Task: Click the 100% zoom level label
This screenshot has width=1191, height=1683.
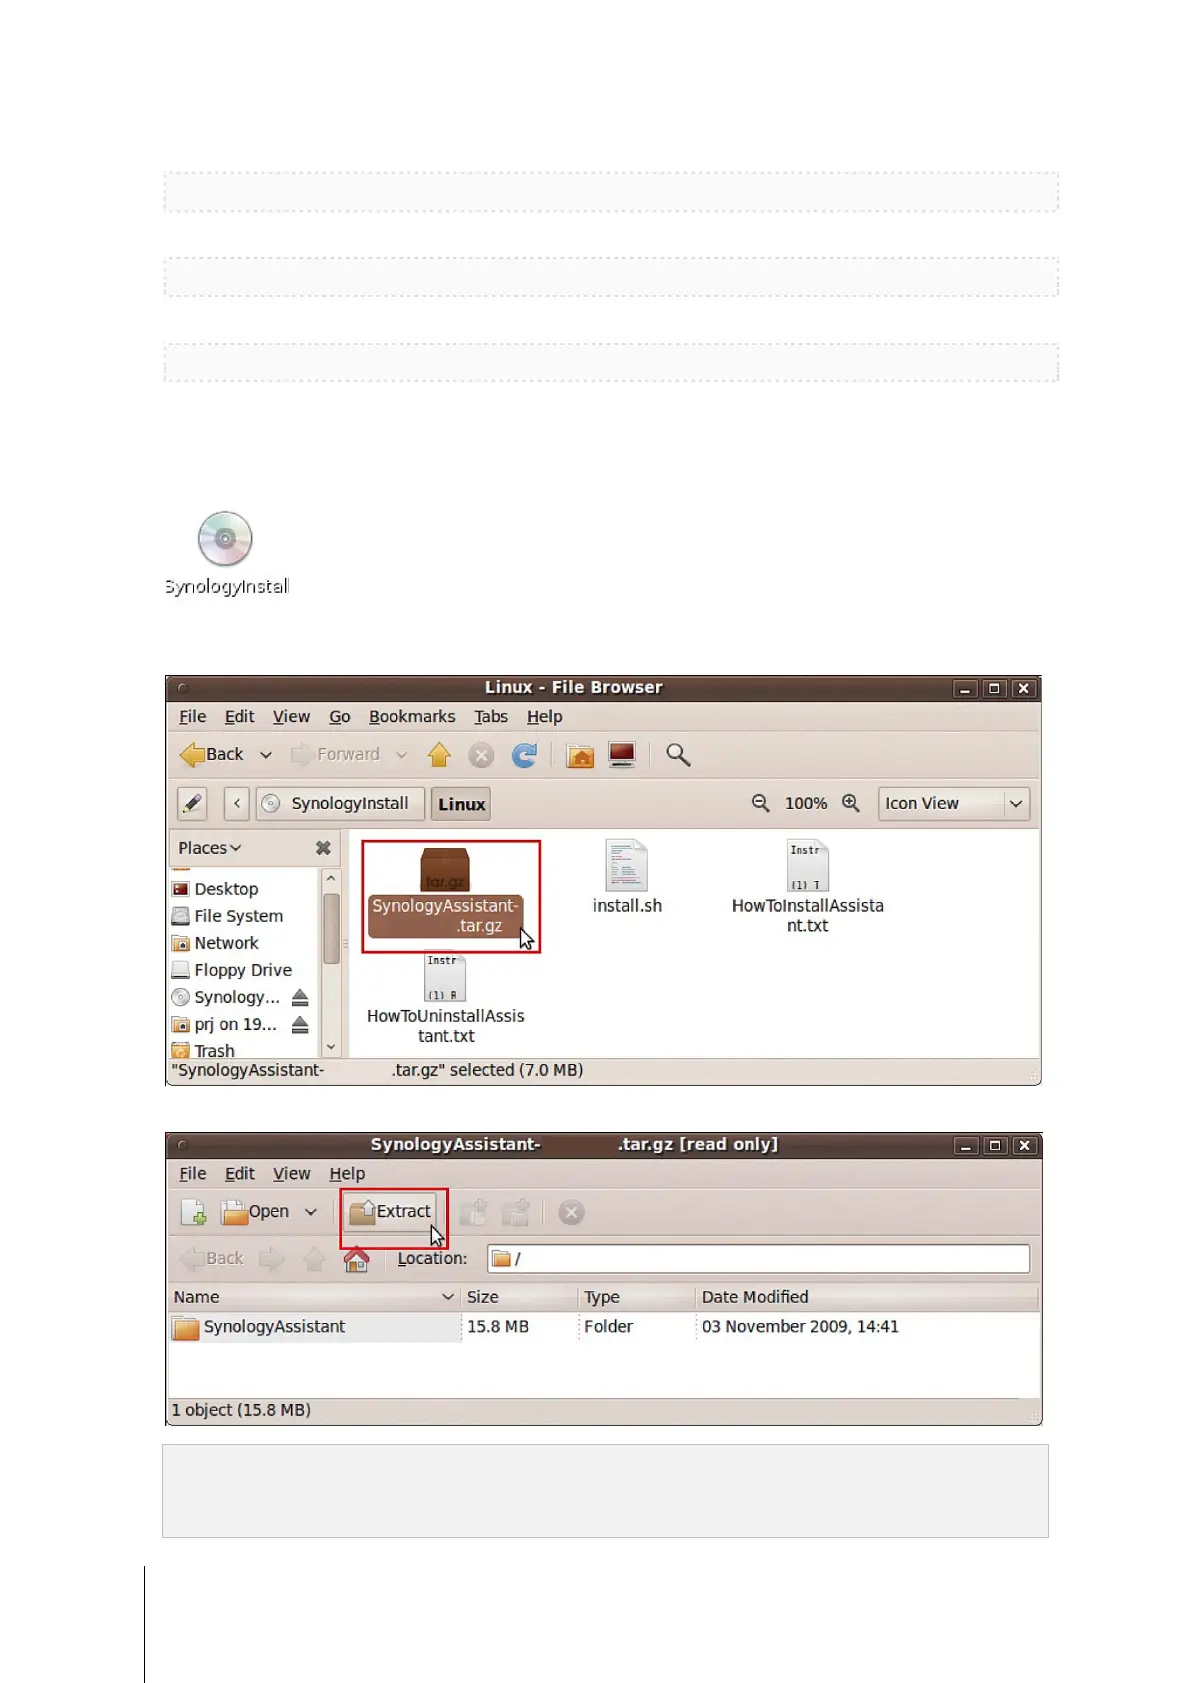Action: [806, 803]
